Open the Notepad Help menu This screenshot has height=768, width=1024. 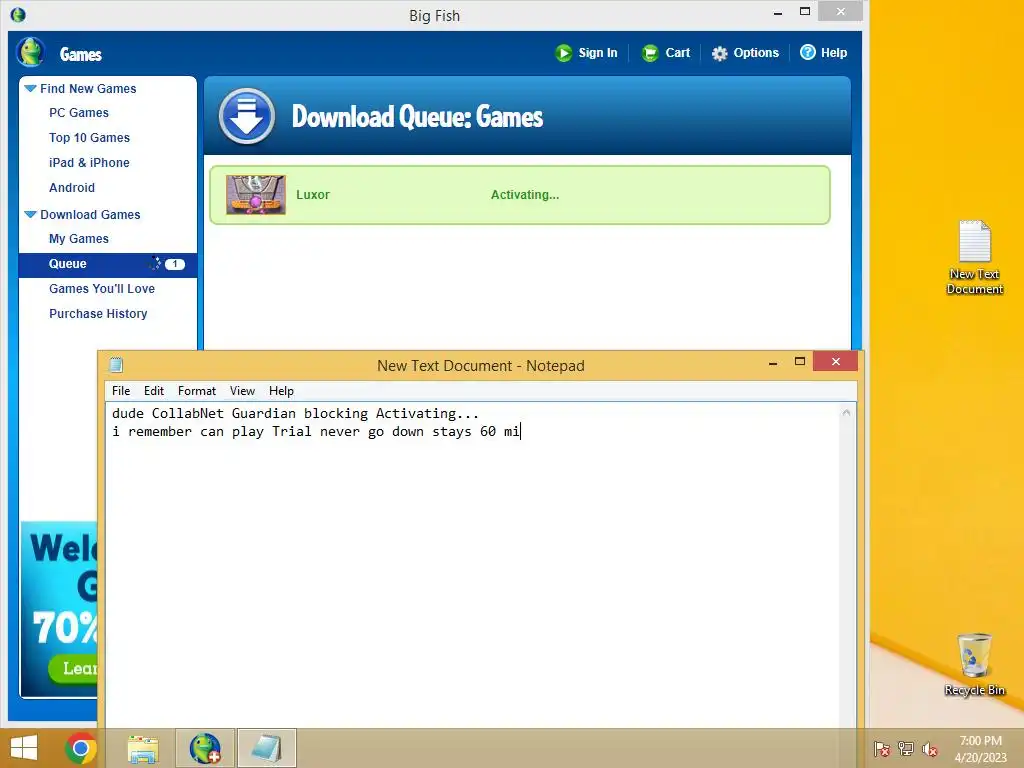281,391
